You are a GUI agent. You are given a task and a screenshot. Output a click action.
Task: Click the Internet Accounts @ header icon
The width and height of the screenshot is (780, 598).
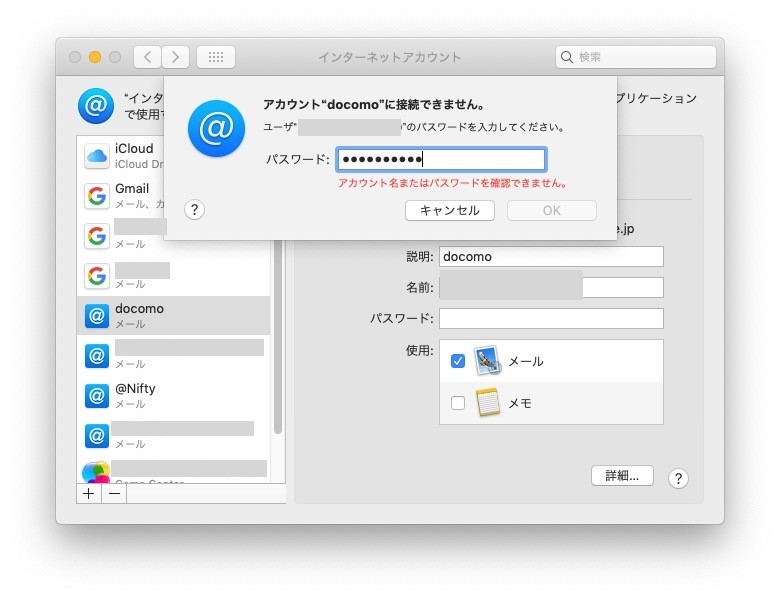(96, 106)
